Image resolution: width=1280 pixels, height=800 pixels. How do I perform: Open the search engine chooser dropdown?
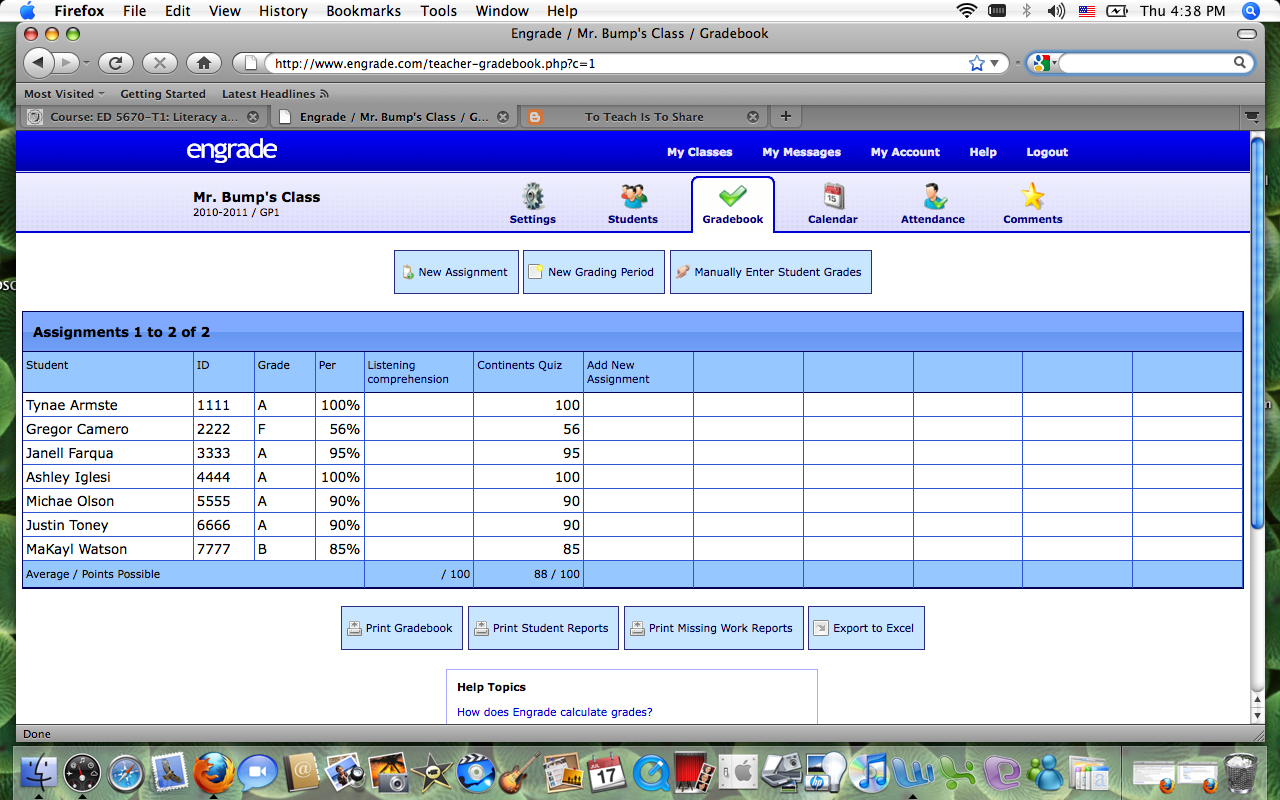point(1043,63)
